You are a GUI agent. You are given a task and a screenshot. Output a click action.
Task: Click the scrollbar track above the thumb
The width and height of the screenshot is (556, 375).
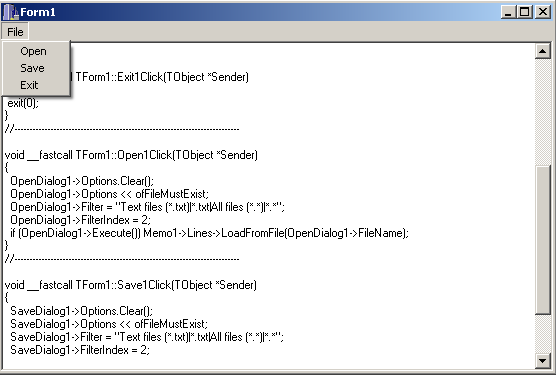(542, 112)
